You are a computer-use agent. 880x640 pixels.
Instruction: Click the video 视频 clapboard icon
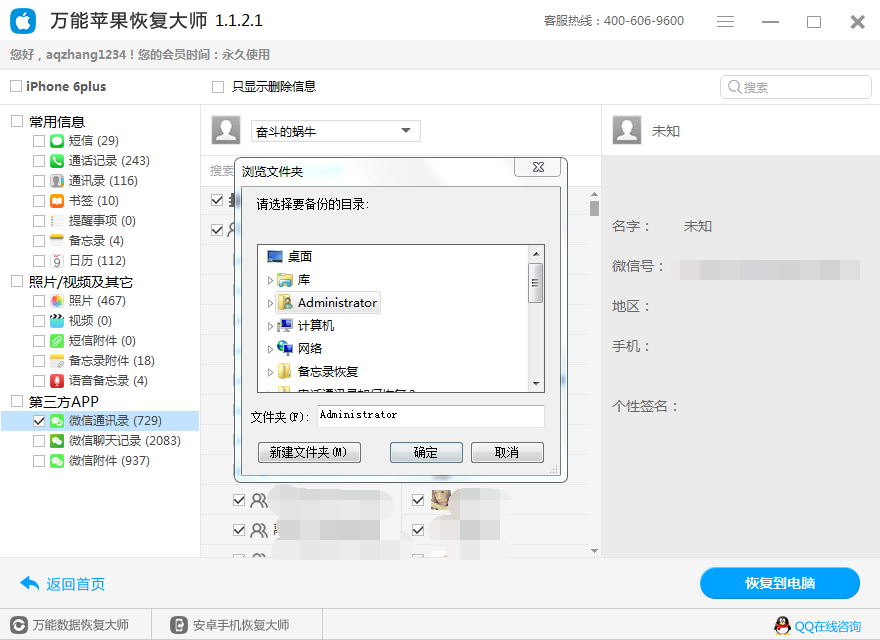coord(57,321)
